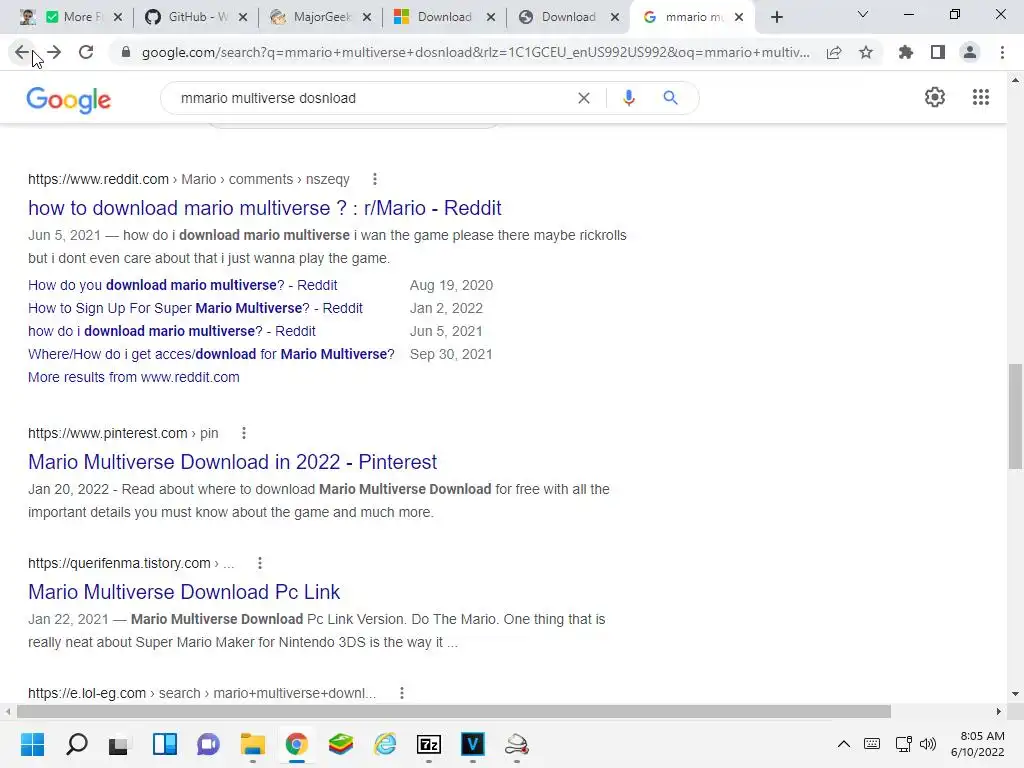Reload the current page
The image size is (1024, 768).
point(86,52)
